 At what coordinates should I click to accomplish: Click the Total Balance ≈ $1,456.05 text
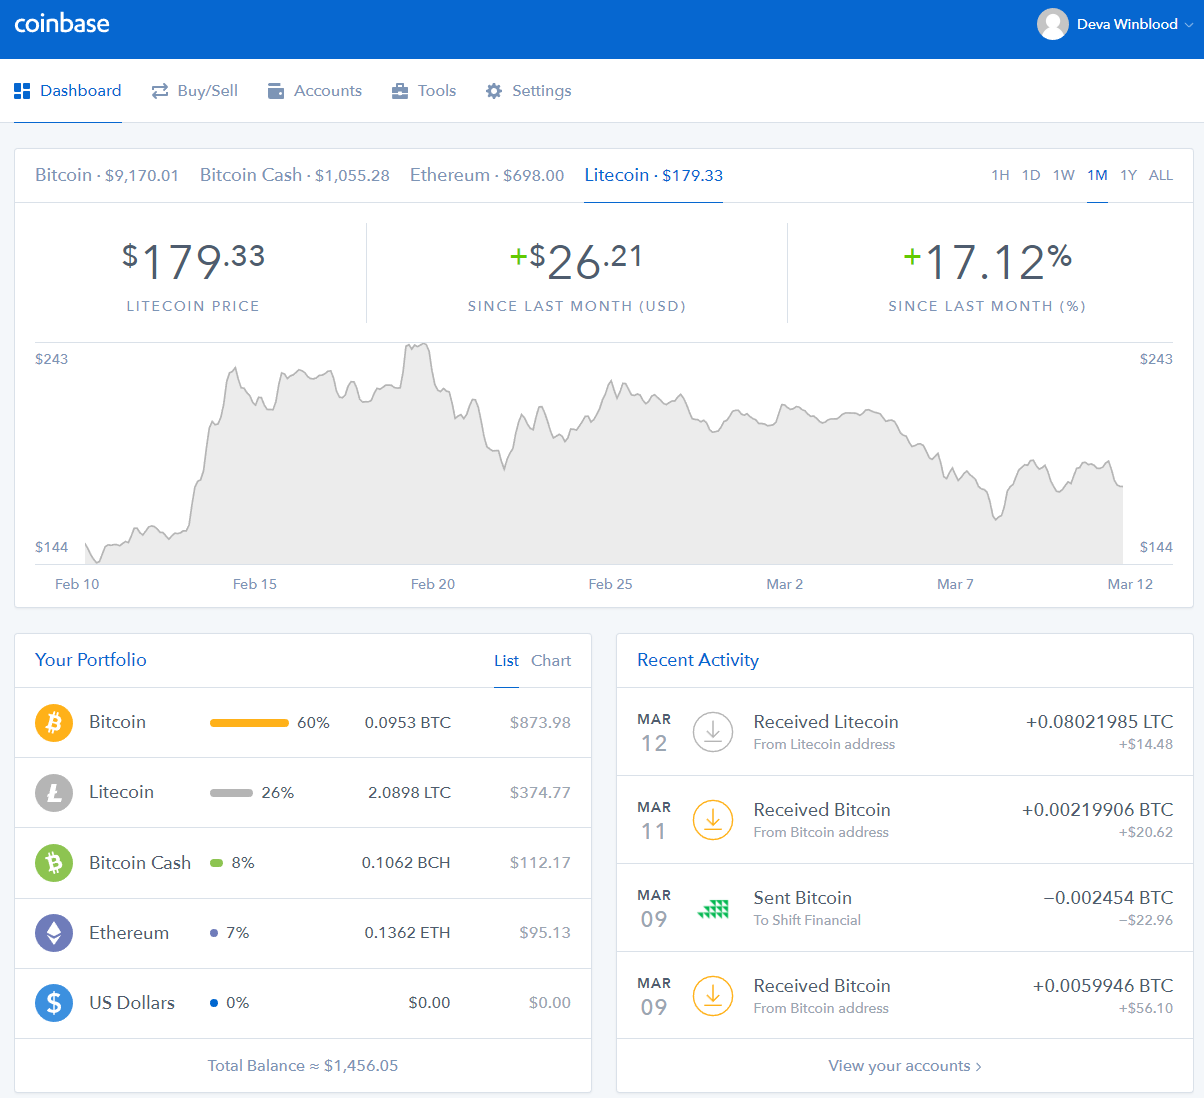coord(303,1066)
